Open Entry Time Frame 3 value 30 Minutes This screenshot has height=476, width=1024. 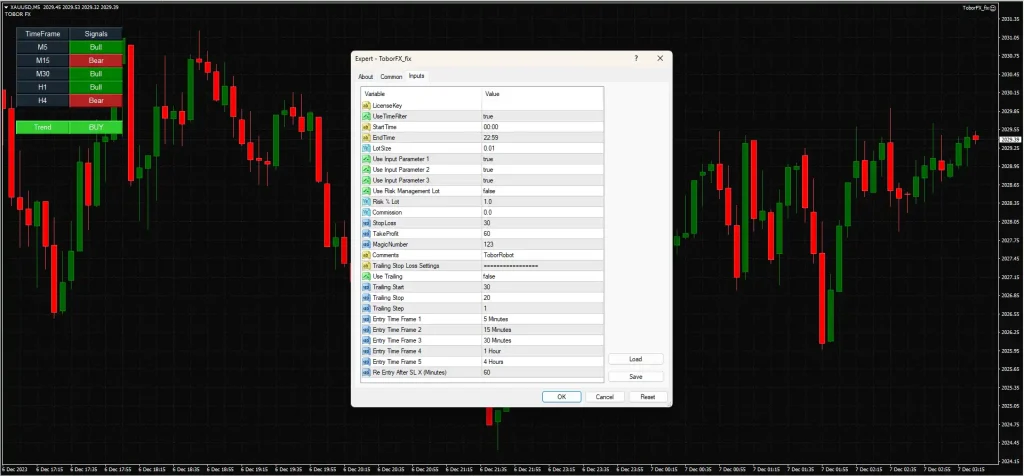(x=542, y=340)
